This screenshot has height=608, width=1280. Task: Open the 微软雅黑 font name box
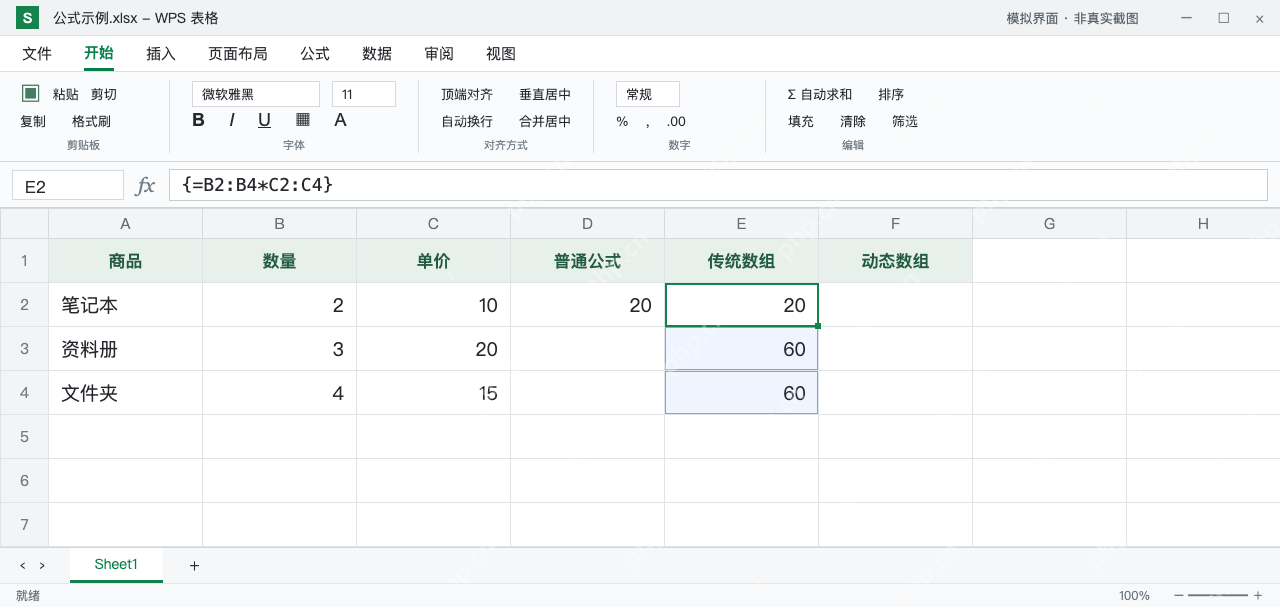tap(256, 94)
